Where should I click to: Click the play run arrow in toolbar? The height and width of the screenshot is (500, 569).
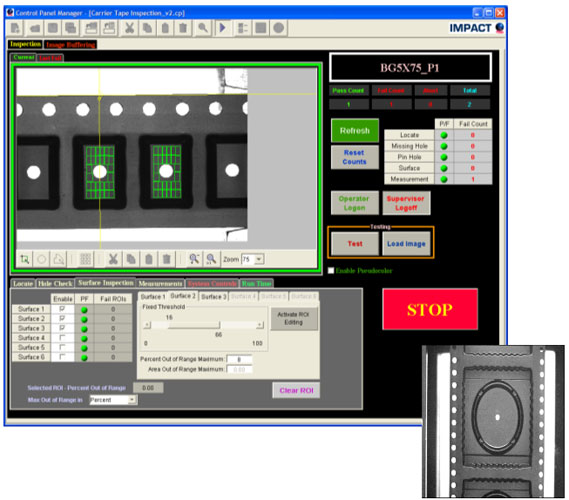[x=222, y=28]
